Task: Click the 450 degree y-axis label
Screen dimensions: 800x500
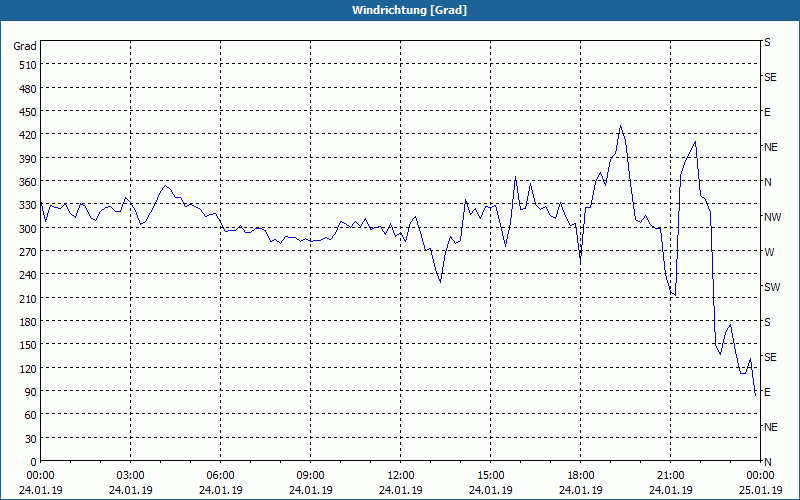Action: [x=28, y=112]
